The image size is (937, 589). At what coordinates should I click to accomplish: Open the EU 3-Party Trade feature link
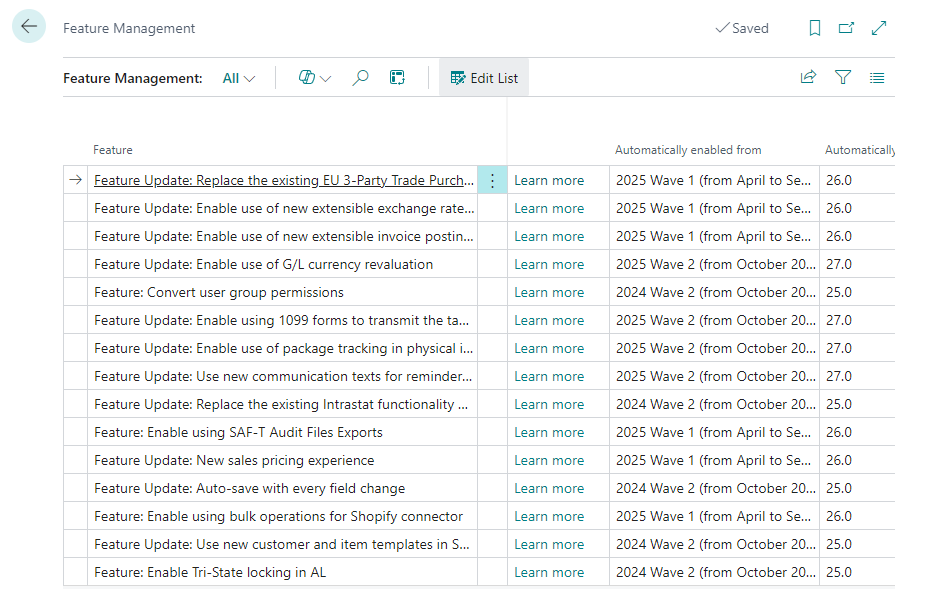[284, 181]
